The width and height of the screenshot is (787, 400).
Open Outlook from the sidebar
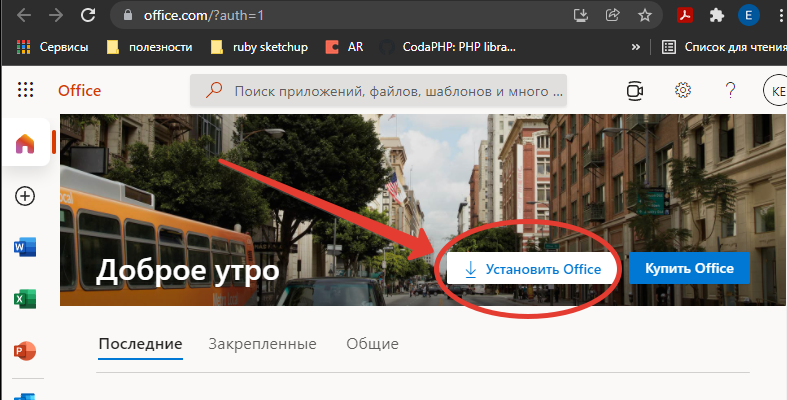pyautogui.click(x=25, y=396)
